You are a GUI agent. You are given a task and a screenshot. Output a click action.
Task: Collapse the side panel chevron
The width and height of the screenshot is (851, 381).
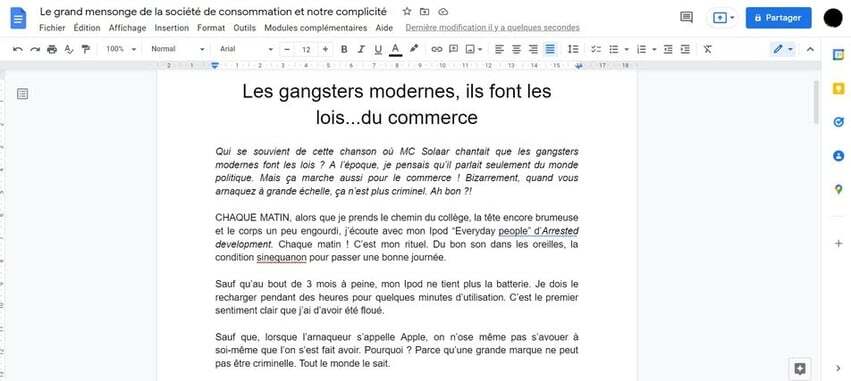pyautogui.click(x=839, y=369)
